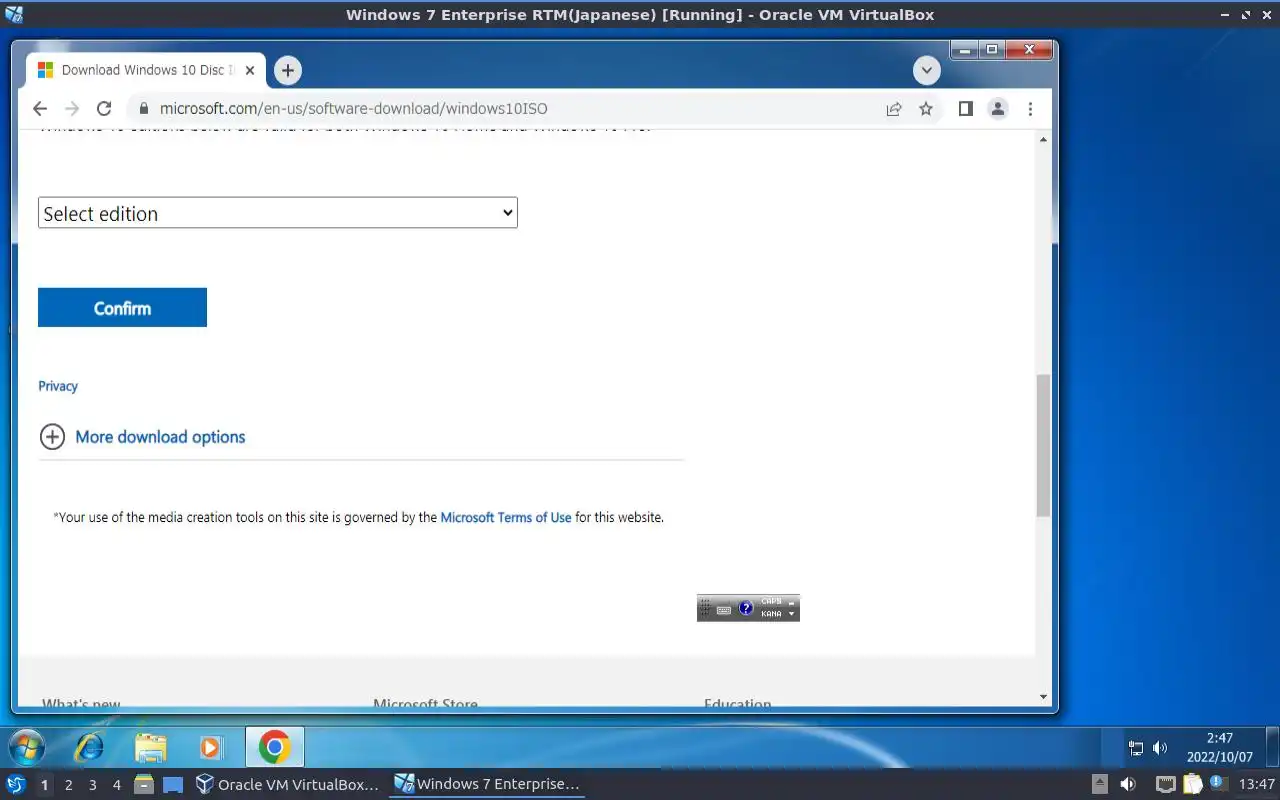Viewport: 1280px width, 800px height.
Task: Click Windows 7 volume tray icon
Action: (x=1160, y=748)
